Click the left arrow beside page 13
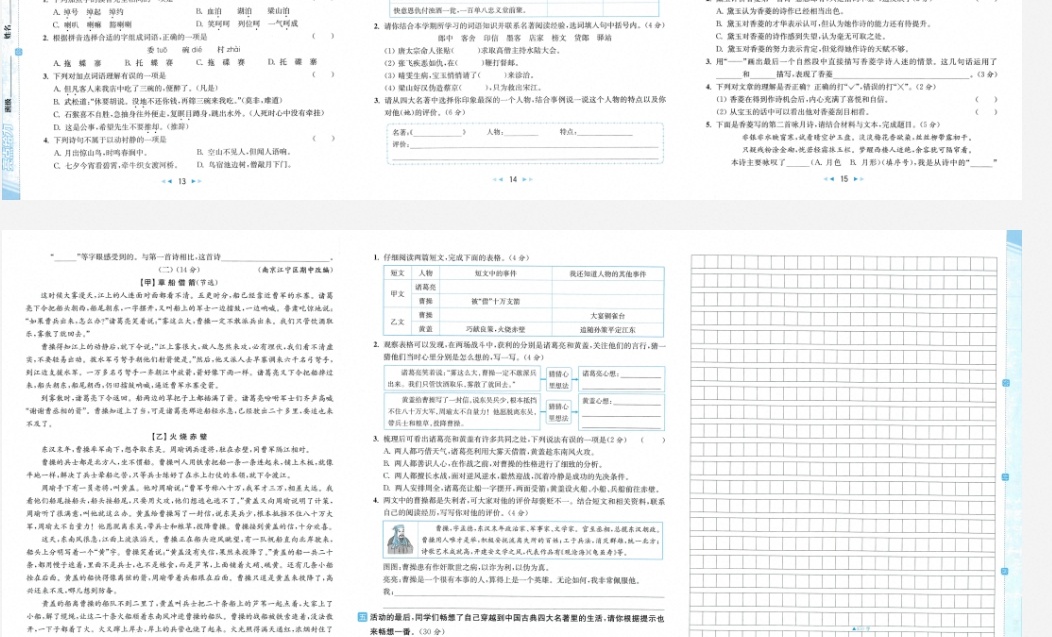Screen dimensions: 1052x637 tap(166, 181)
